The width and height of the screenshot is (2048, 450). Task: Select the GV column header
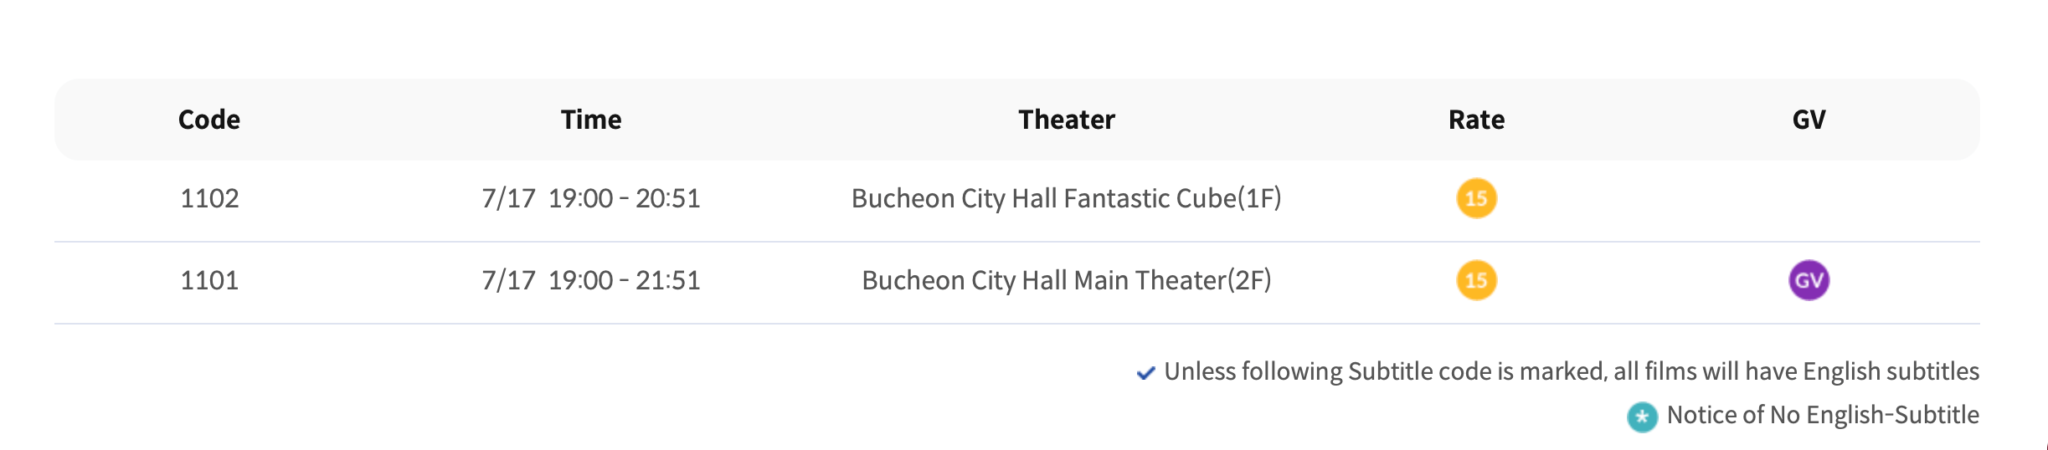coord(1808,120)
